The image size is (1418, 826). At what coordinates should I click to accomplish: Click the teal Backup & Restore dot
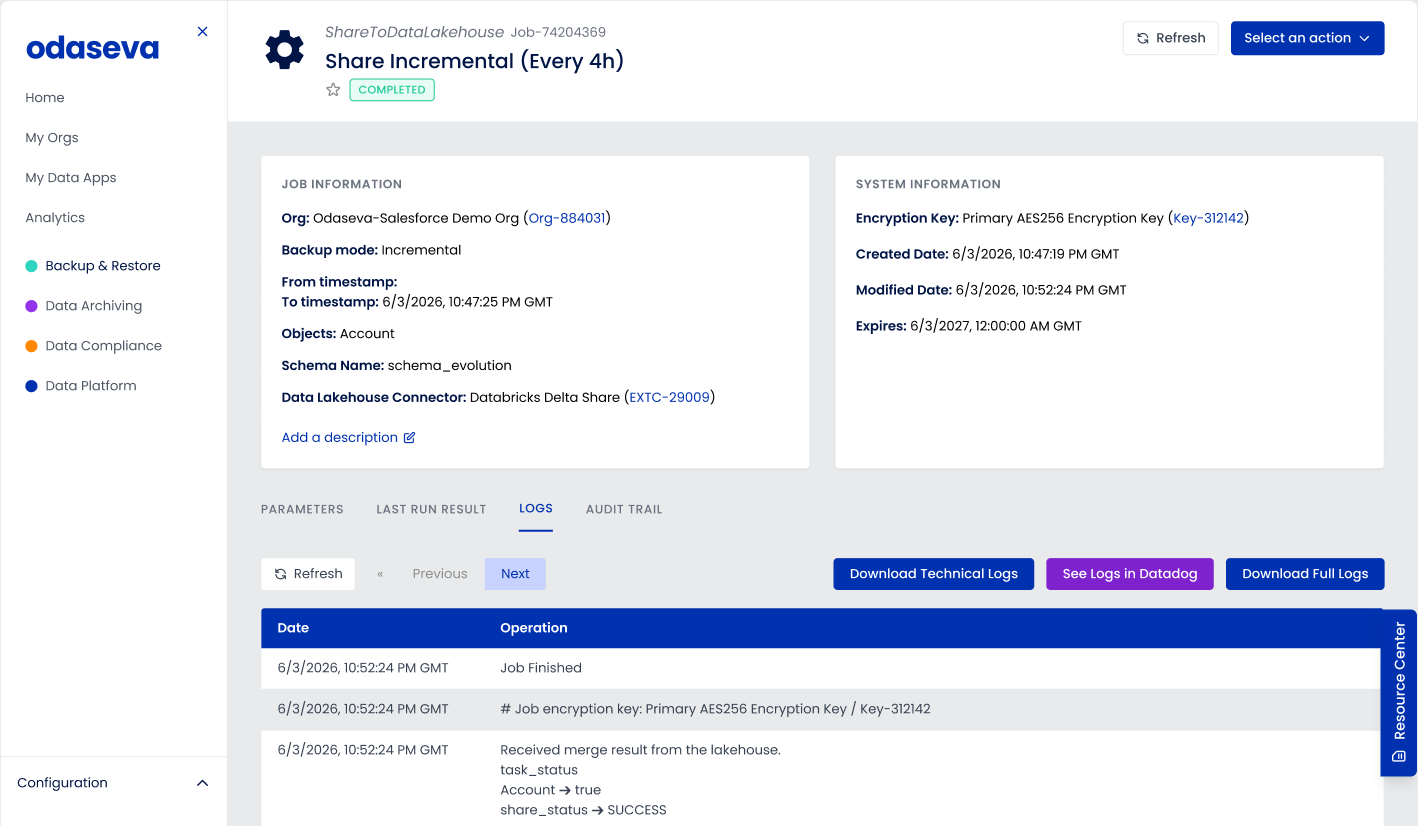coord(31,266)
